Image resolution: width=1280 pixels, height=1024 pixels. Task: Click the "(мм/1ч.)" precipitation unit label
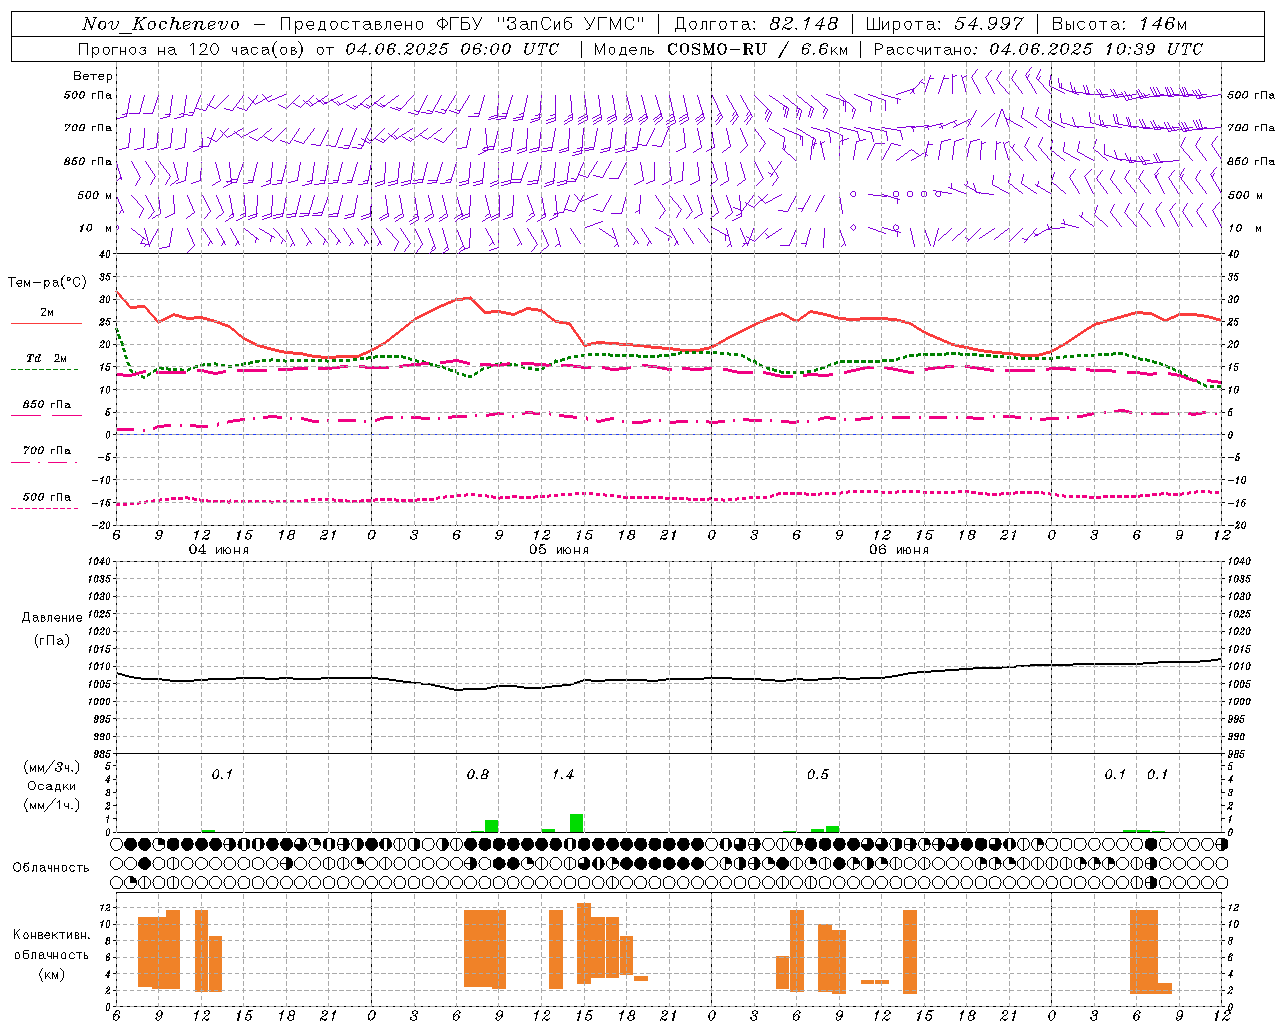tap(52, 805)
